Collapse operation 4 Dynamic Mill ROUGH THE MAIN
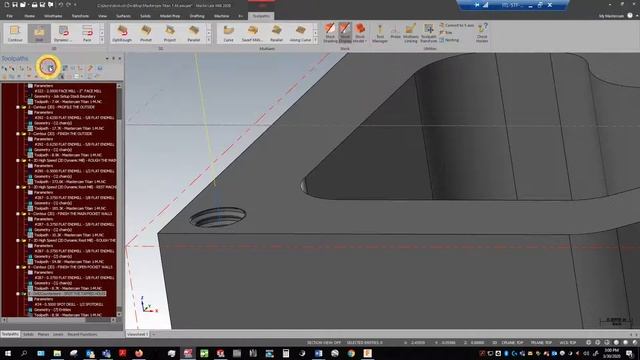The height and width of the screenshot is (360, 640). pyautogui.click(x=18, y=160)
